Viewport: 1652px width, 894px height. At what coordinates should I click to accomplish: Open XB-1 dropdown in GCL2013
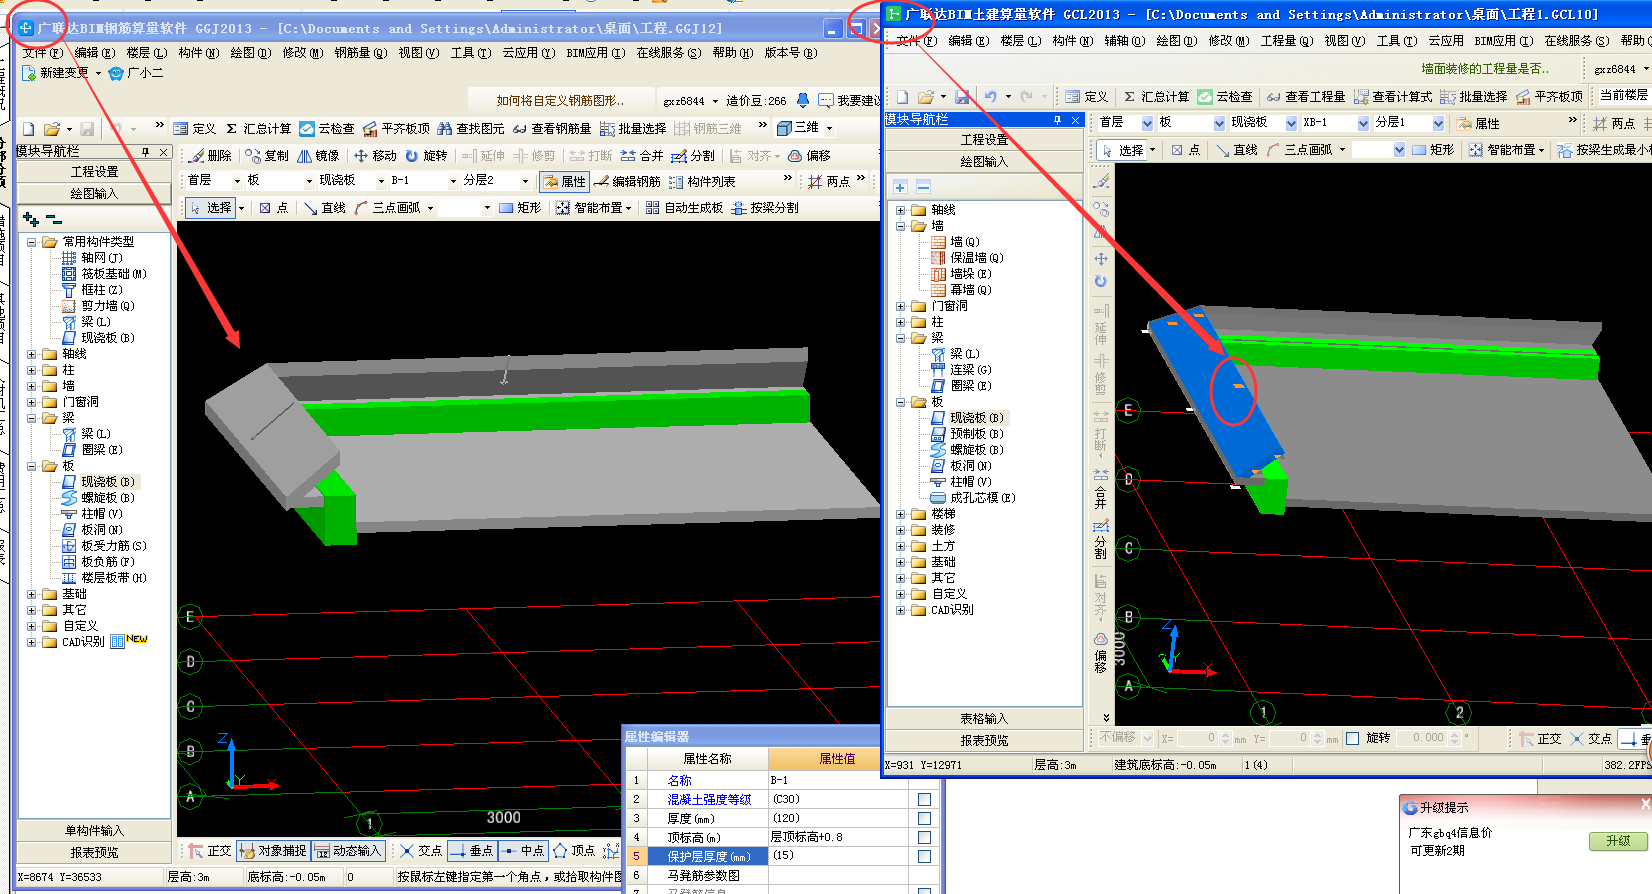pos(1363,123)
